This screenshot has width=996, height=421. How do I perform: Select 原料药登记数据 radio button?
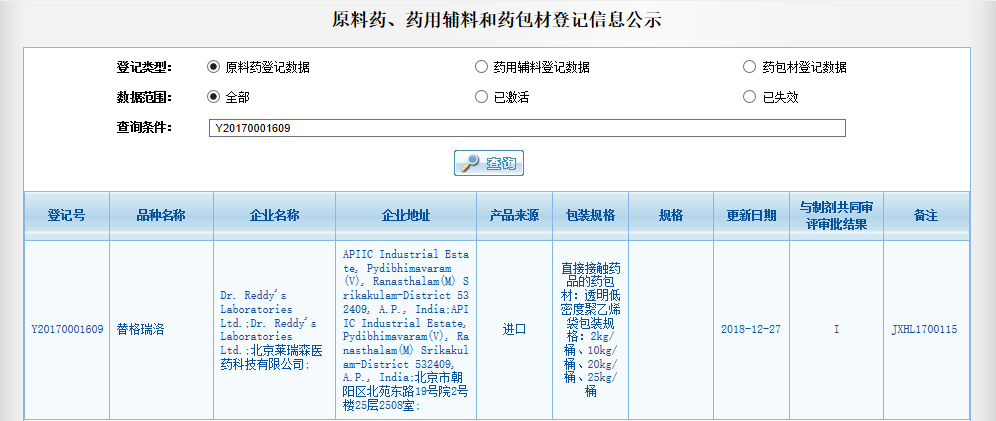pos(213,67)
